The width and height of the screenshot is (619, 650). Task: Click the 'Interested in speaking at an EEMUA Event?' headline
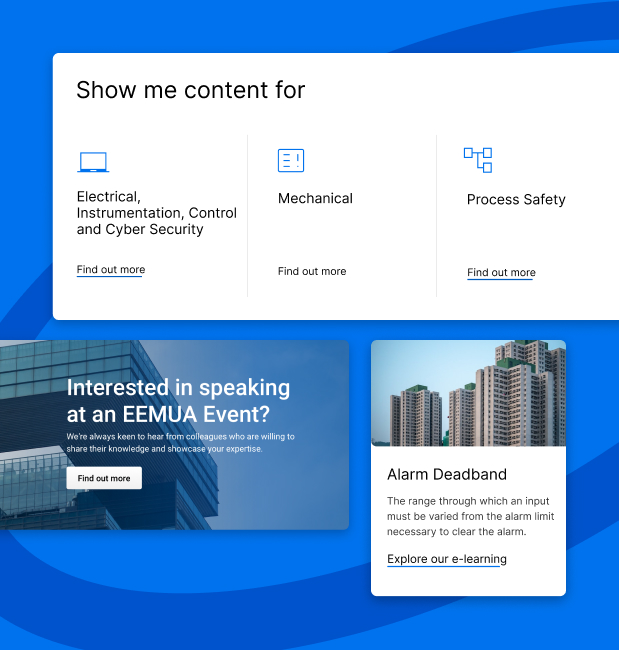point(178,400)
